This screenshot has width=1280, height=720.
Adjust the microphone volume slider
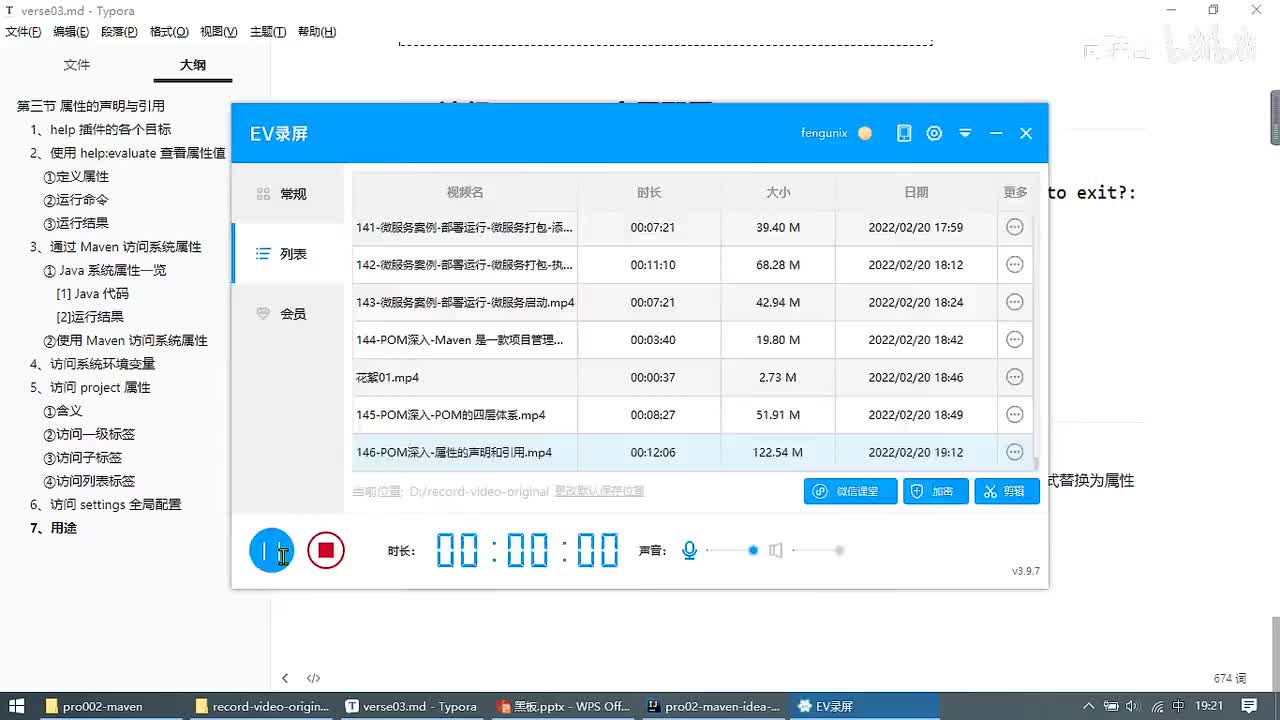pos(733,550)
